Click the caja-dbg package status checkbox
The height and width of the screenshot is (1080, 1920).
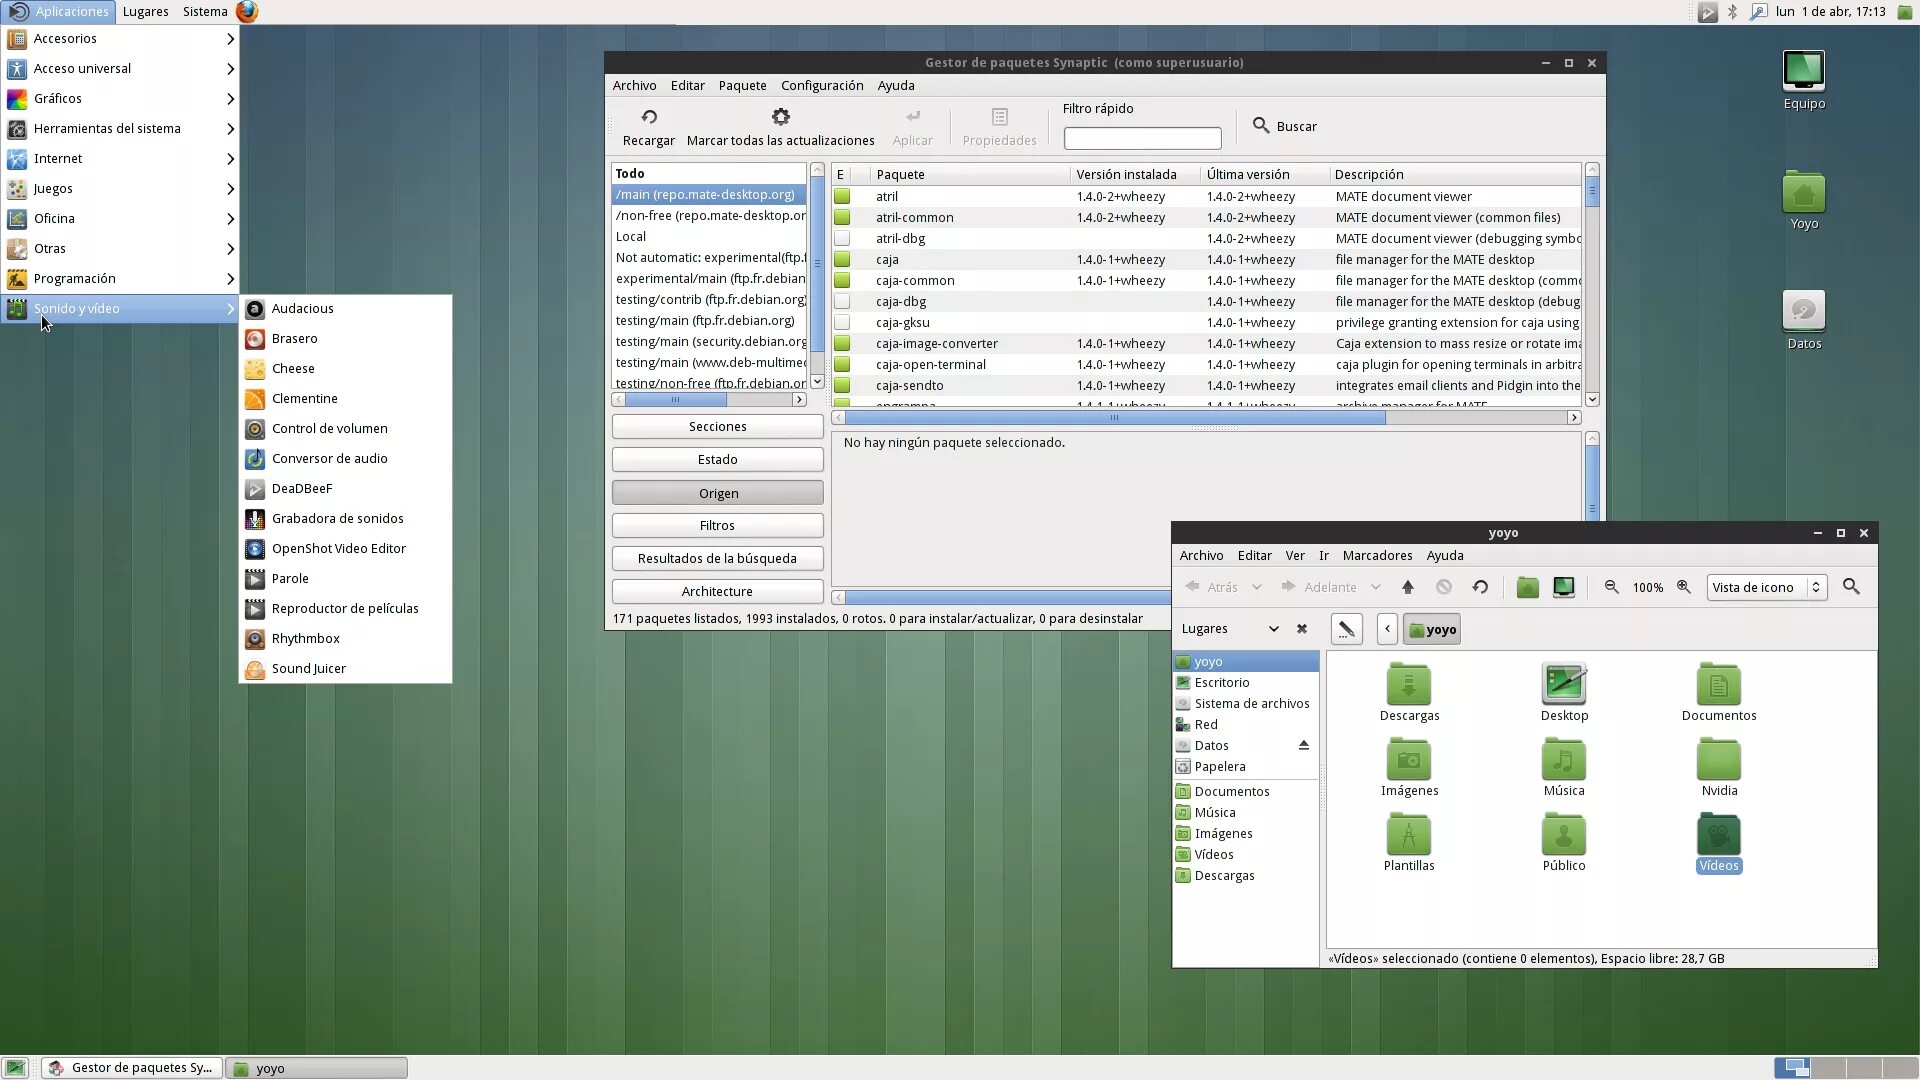(x=842, y=301)
